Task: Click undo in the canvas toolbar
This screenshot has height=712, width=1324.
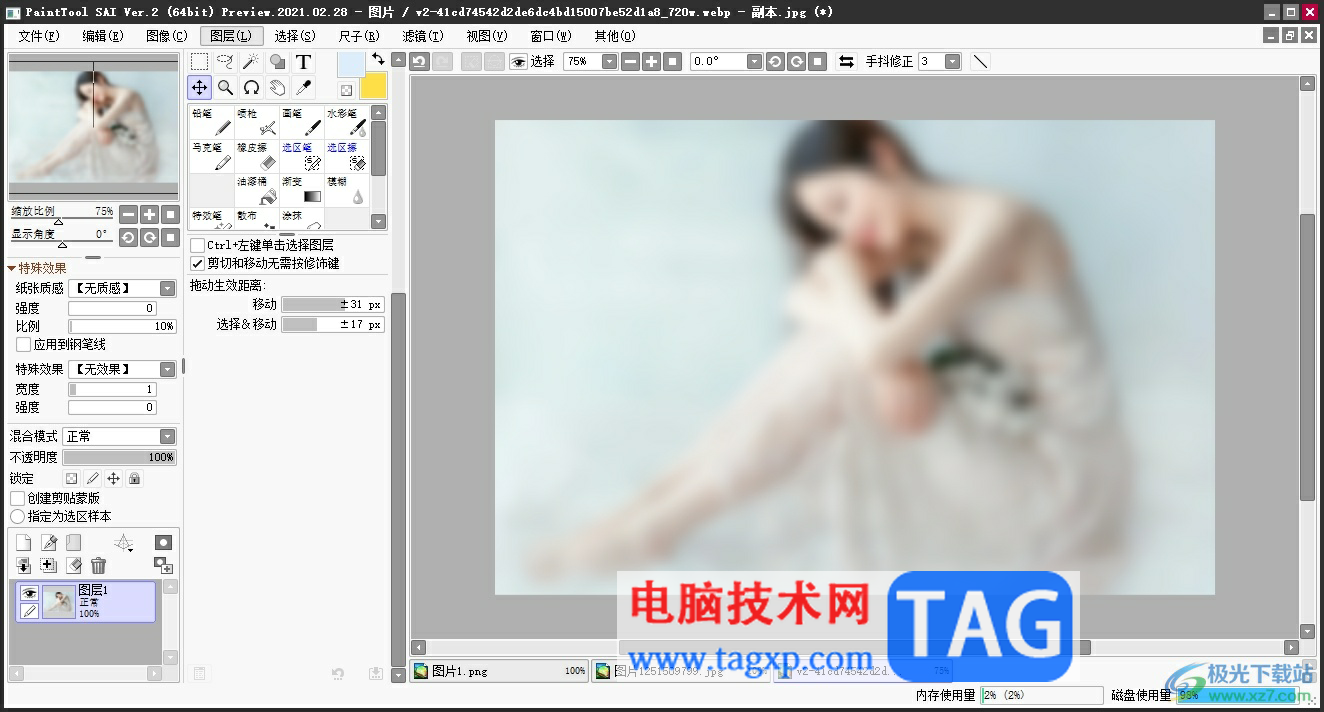Action: click(x=420, y=61)
